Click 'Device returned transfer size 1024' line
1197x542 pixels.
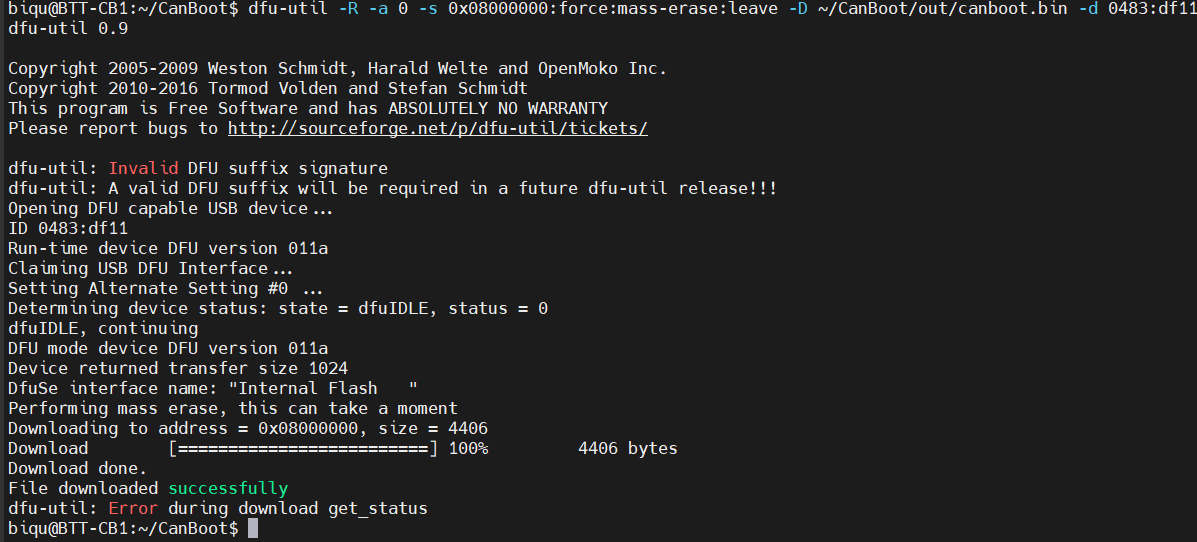click(178, 368)
